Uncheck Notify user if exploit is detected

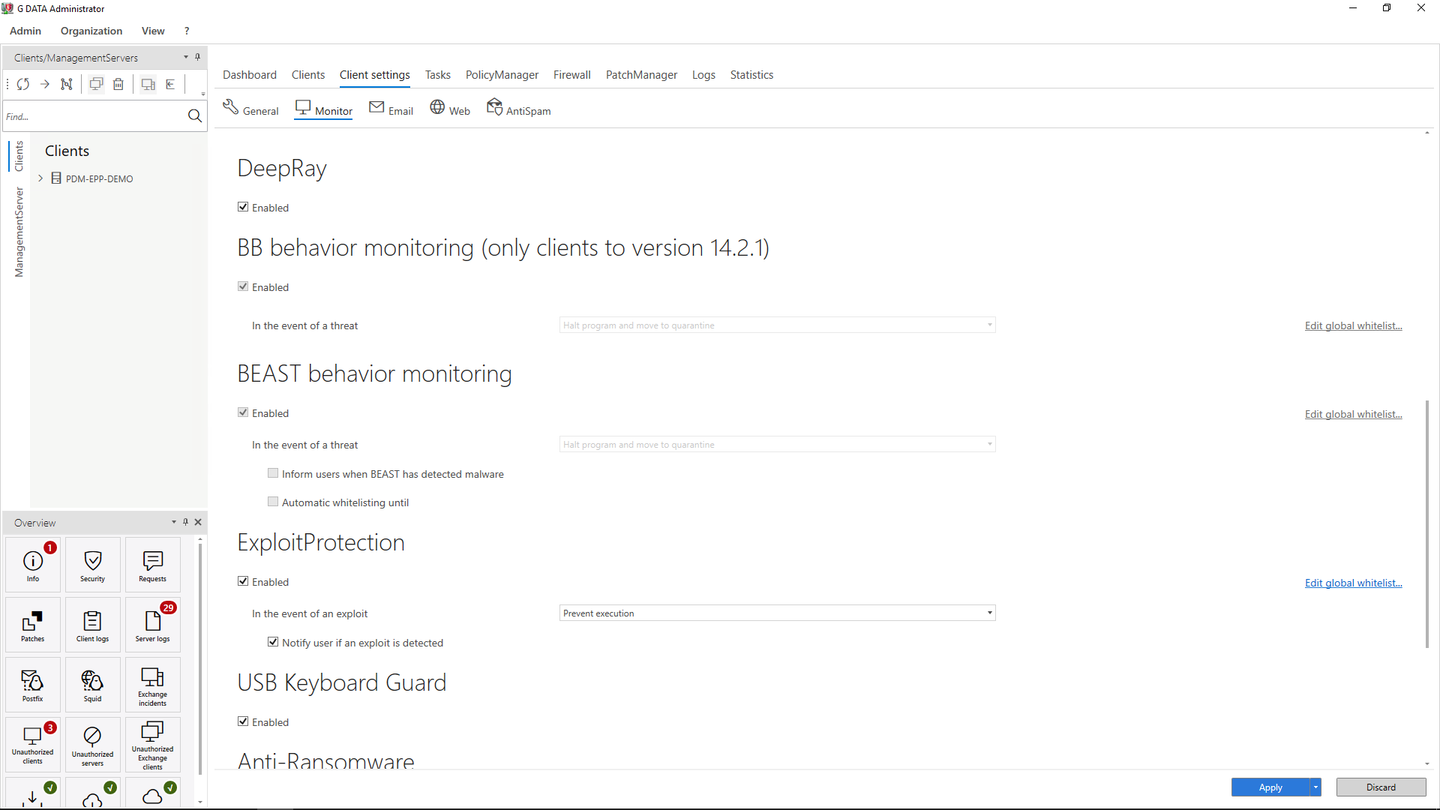click(273, 642)
